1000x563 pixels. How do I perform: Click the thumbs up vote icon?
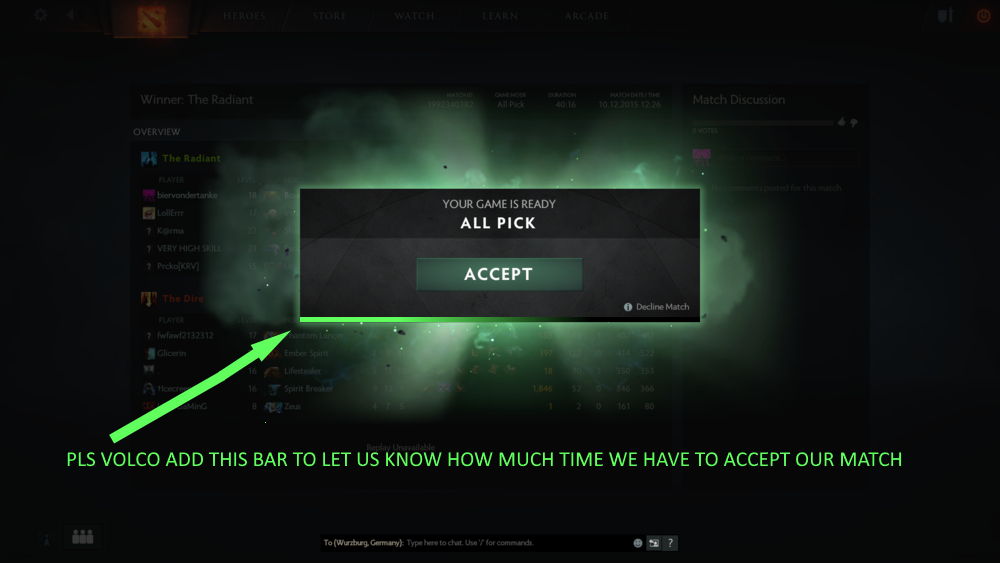coord(842,122)
